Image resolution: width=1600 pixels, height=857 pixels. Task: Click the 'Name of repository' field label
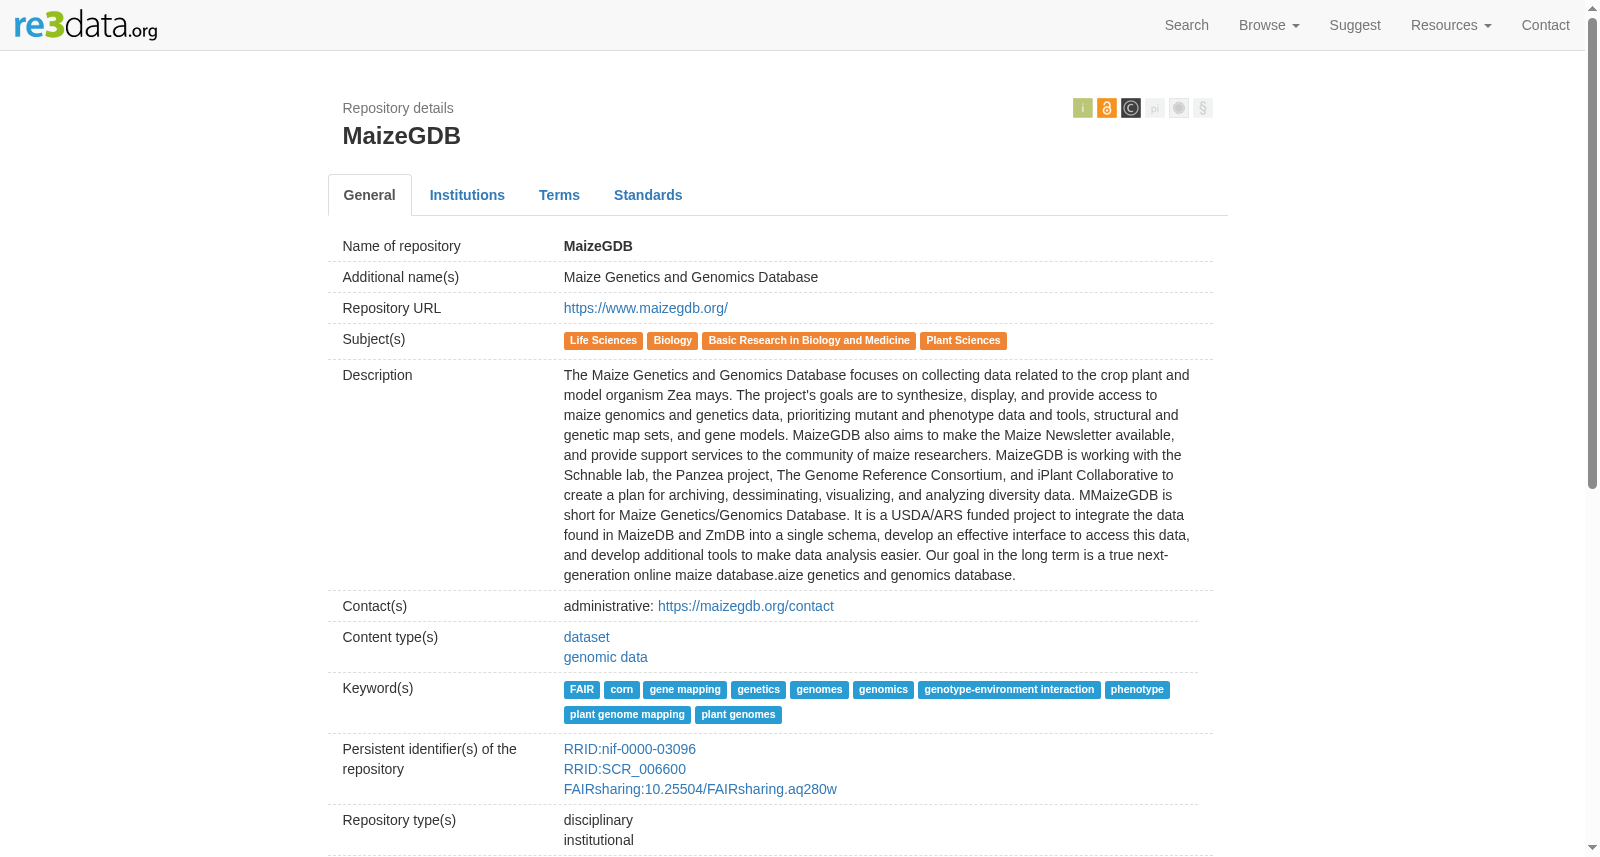tap(402, 246)
